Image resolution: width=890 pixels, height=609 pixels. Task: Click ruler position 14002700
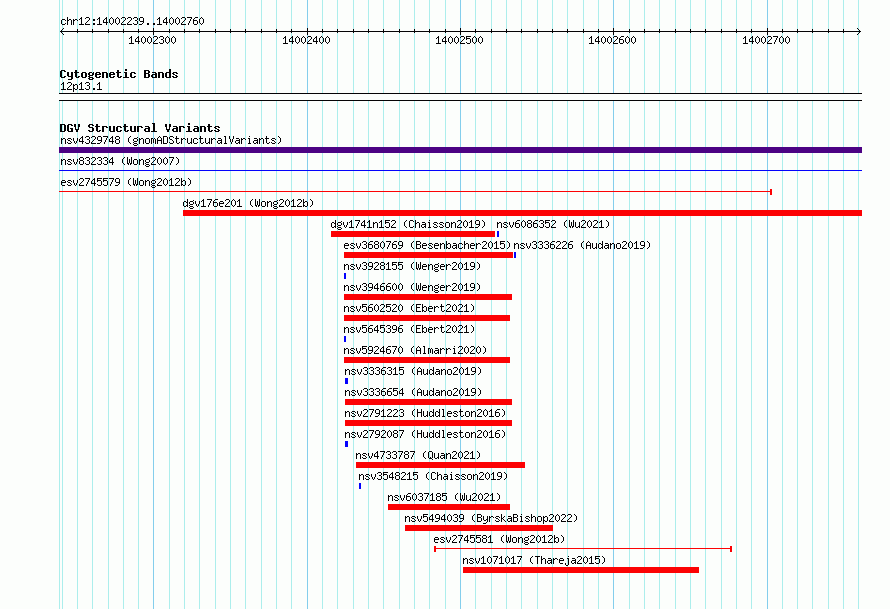click(x=766, y=40)
